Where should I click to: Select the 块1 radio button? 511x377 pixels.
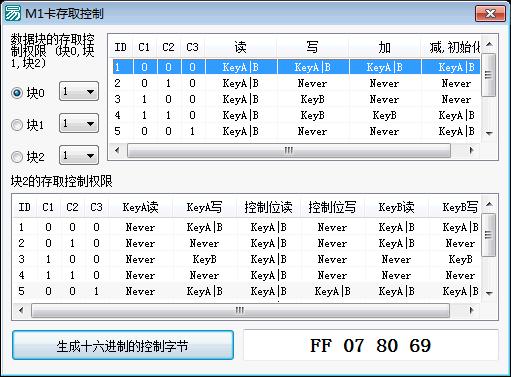tap(17, 125)
